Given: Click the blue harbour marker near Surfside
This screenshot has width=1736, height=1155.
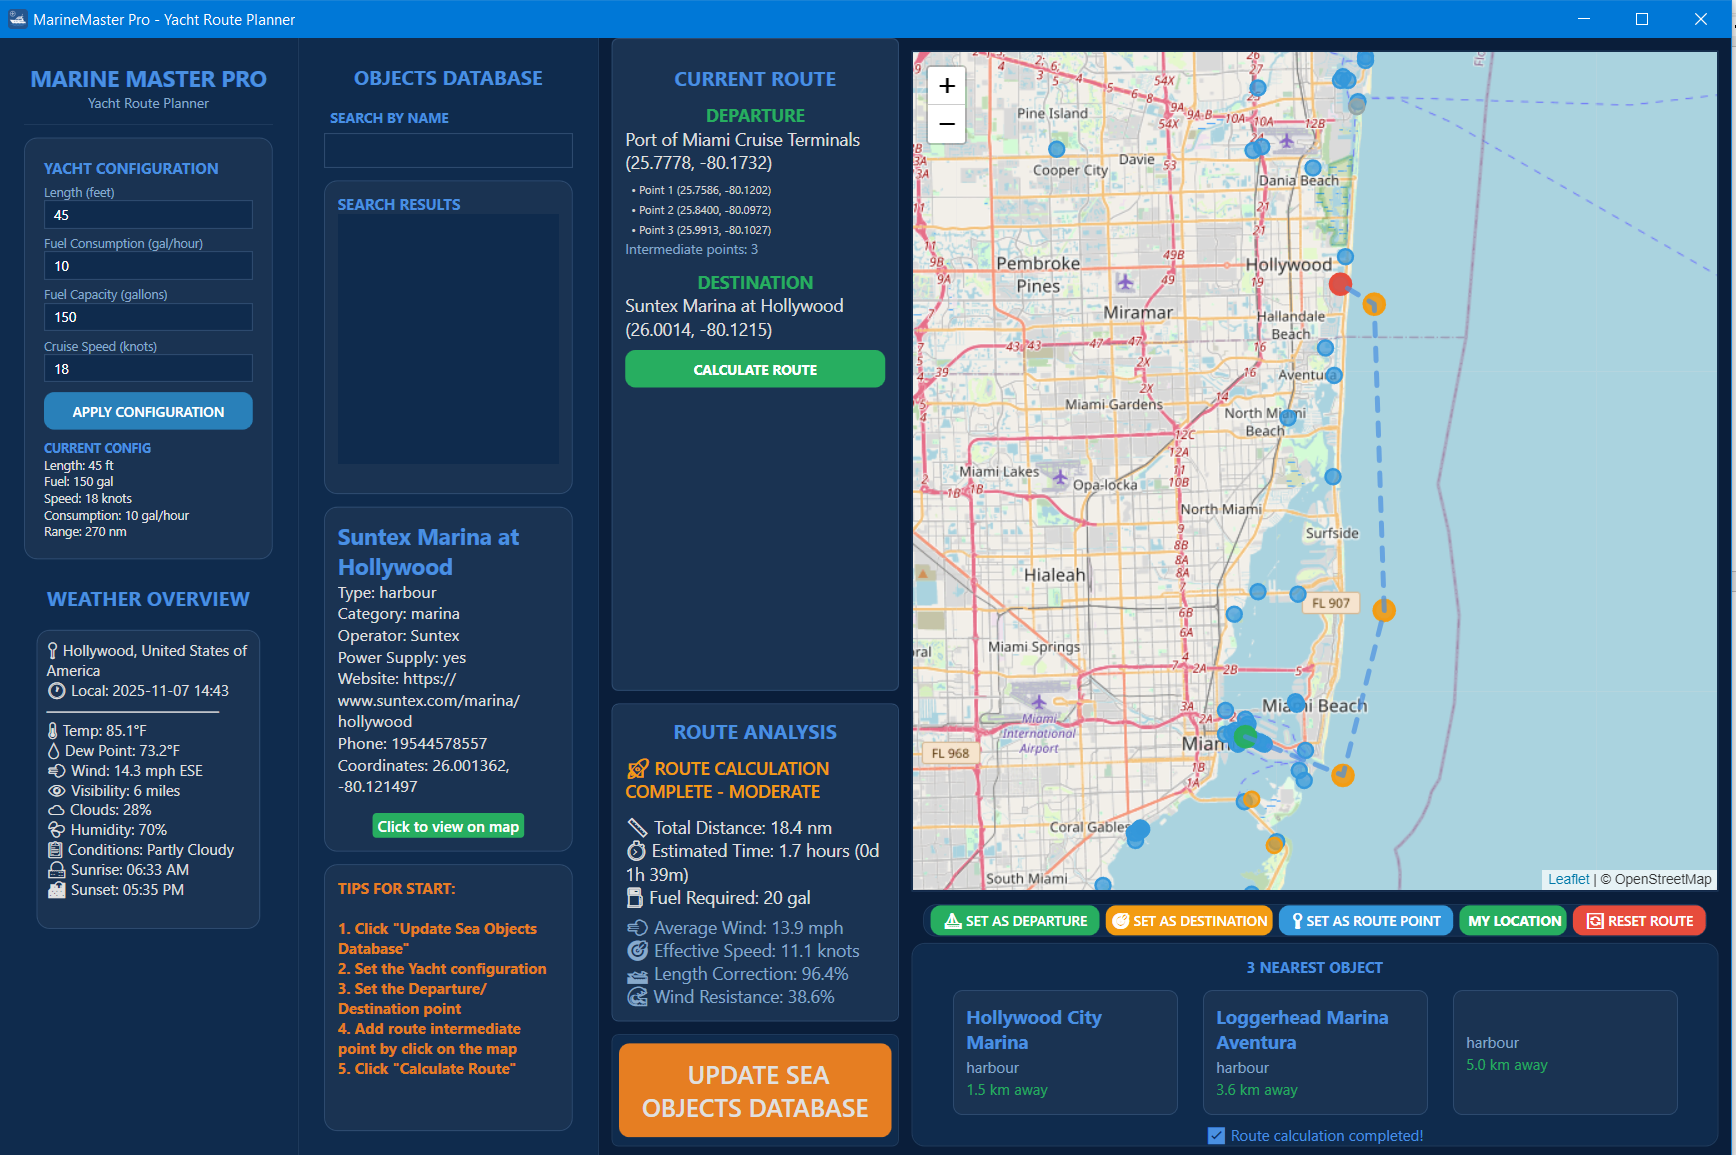Looking at the screenshot, I should 1333,477.
